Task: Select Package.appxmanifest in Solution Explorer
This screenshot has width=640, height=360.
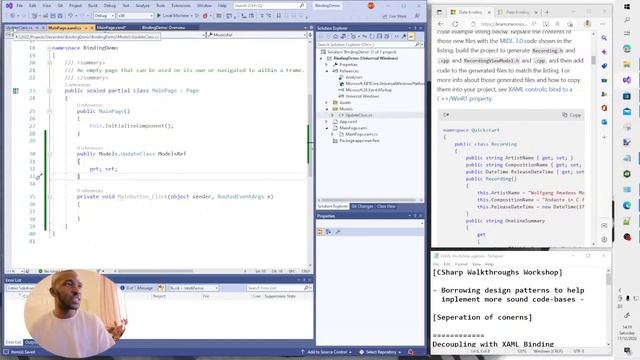Action: [359, 140]
